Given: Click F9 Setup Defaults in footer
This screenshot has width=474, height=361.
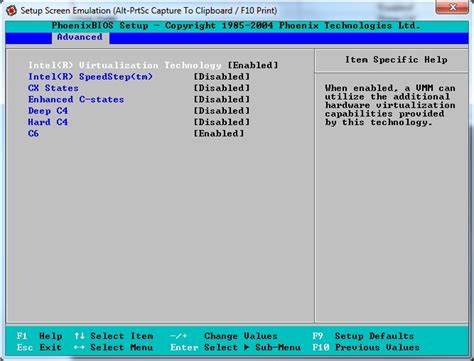Looking at the screenshot, I should coord(363,336).
